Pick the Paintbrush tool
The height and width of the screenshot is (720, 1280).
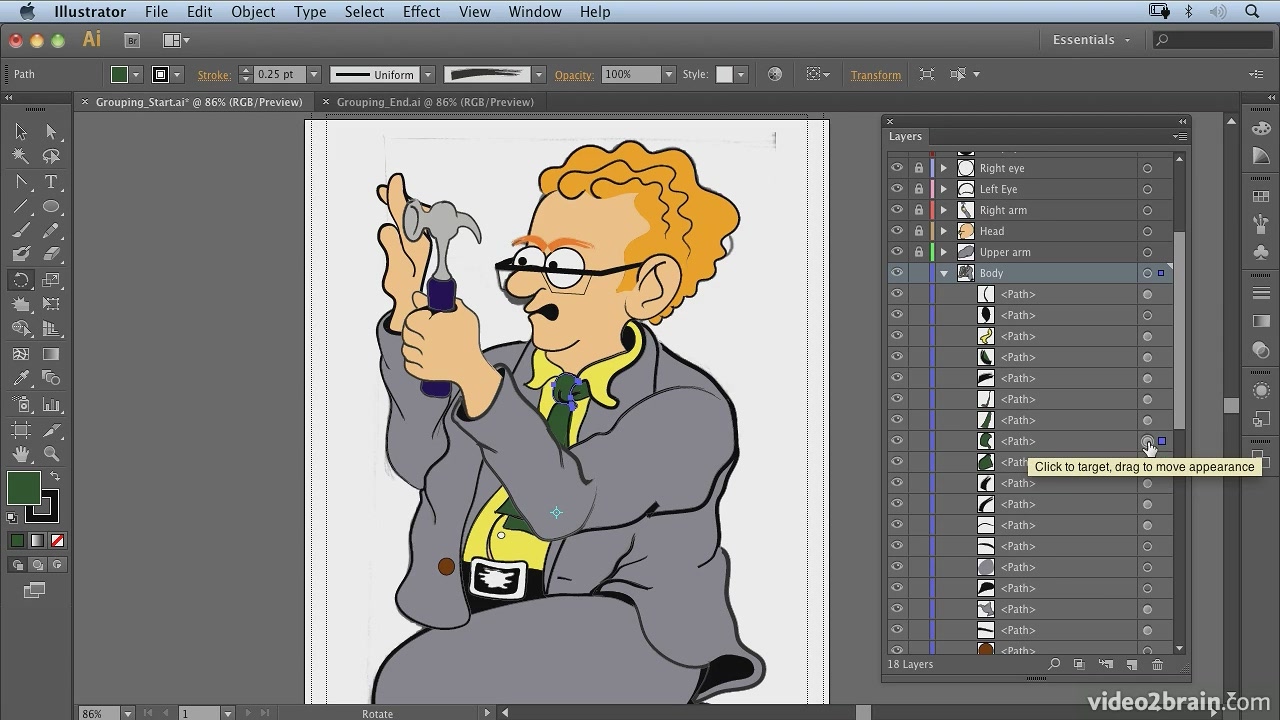click(x=20, y=231)
